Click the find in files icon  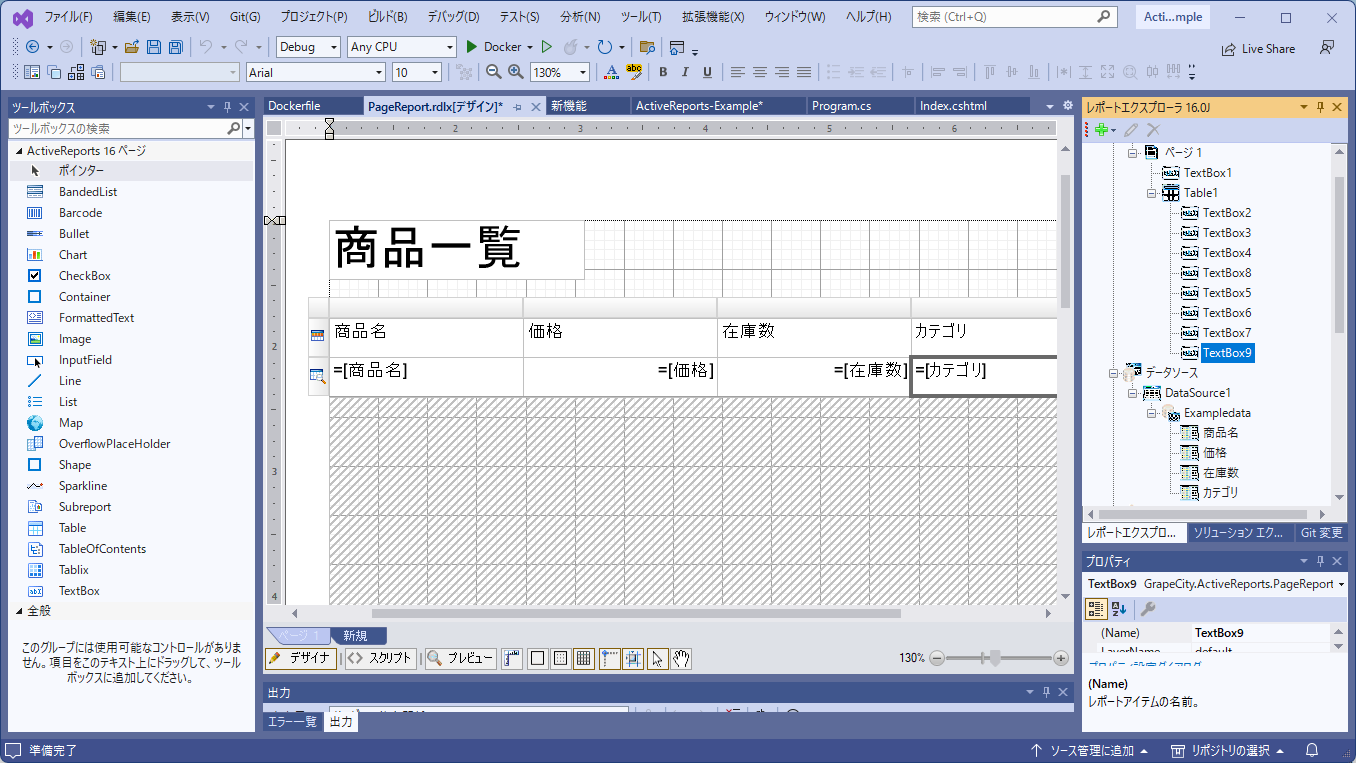click(647, 47)
